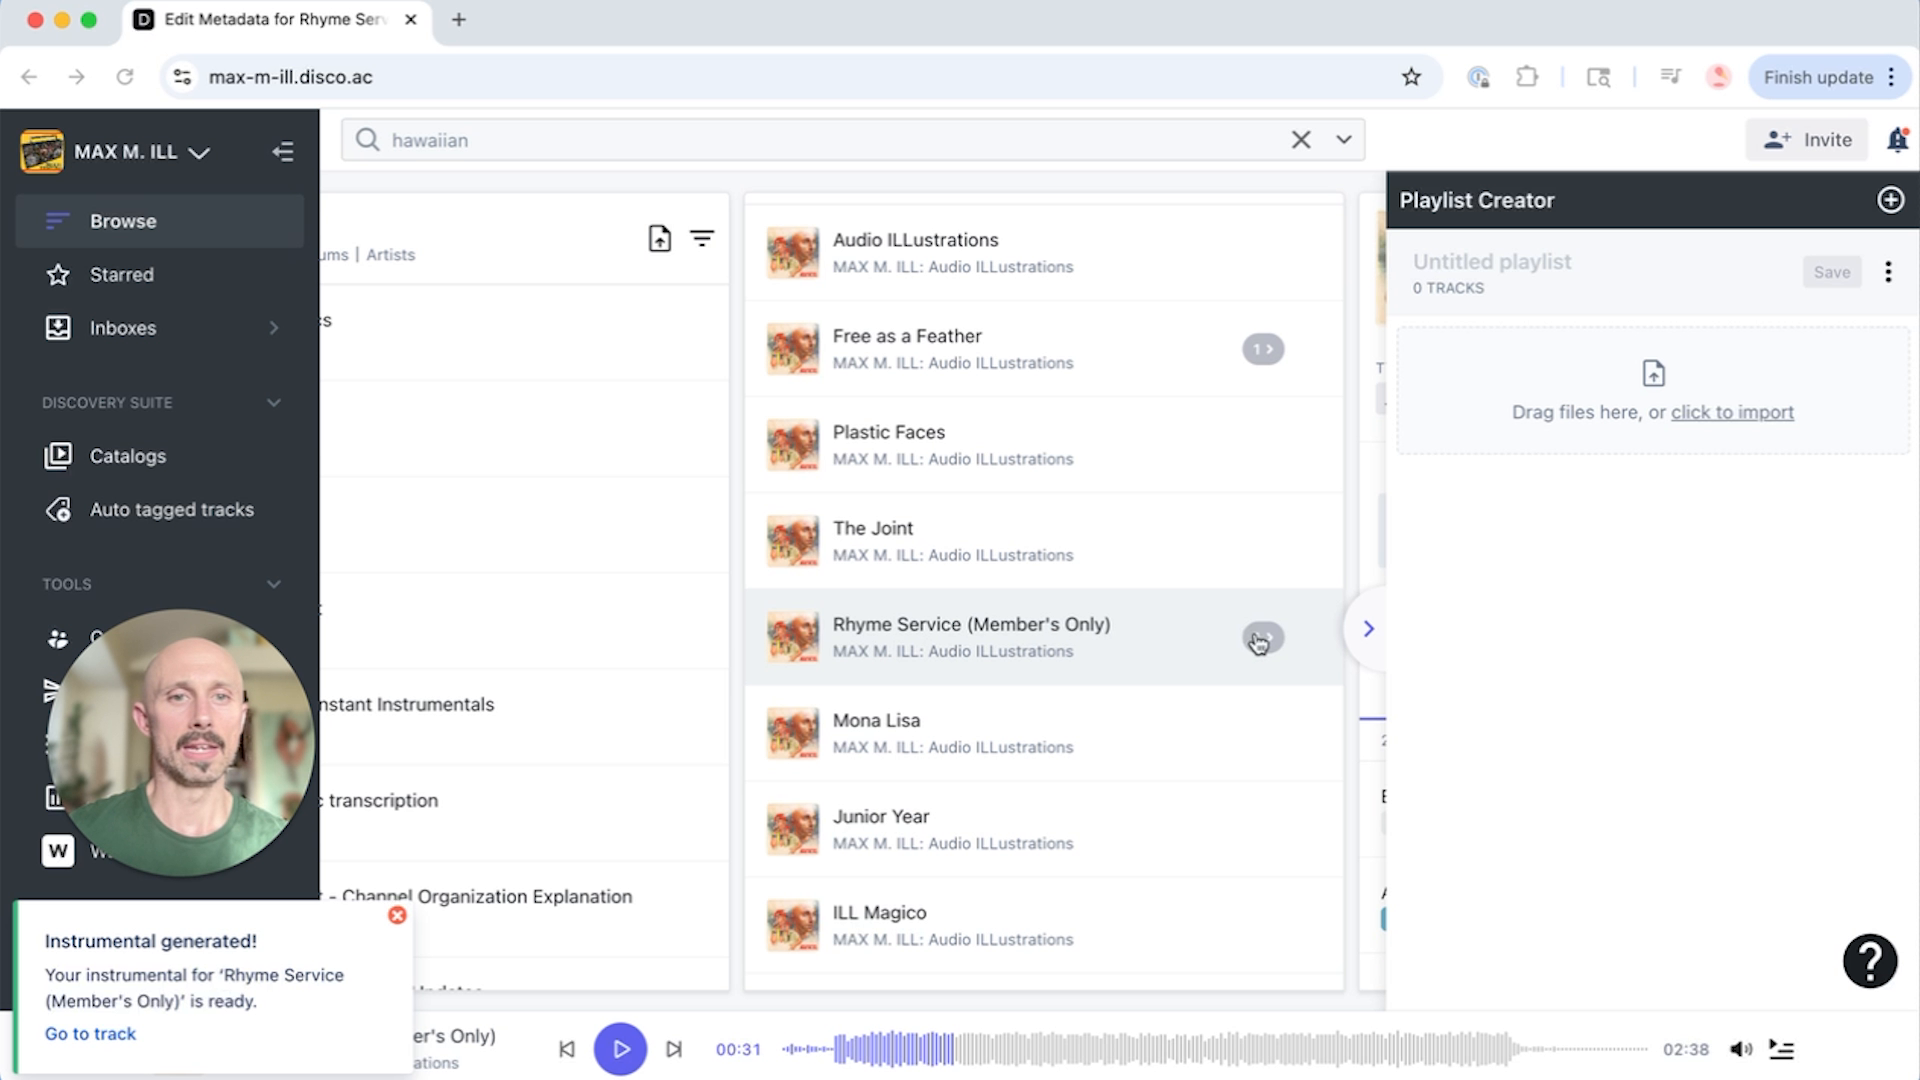This screenshot has height=1080, width=1920.
Task: Open the Starred section
Action: 121,274
